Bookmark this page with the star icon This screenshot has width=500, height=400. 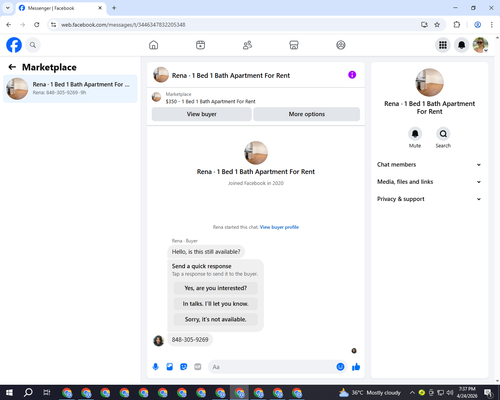pyautogui.click(x=437, y=25)
